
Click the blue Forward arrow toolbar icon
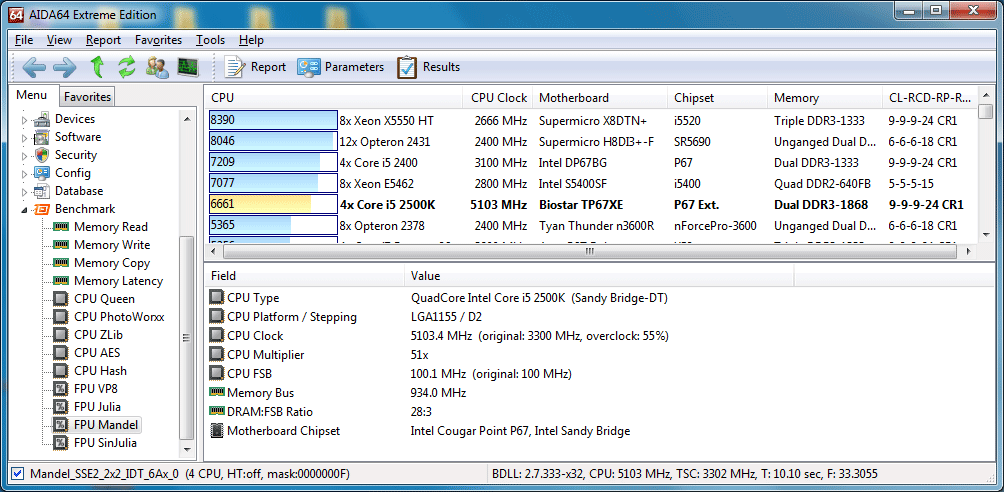[65, 67]
